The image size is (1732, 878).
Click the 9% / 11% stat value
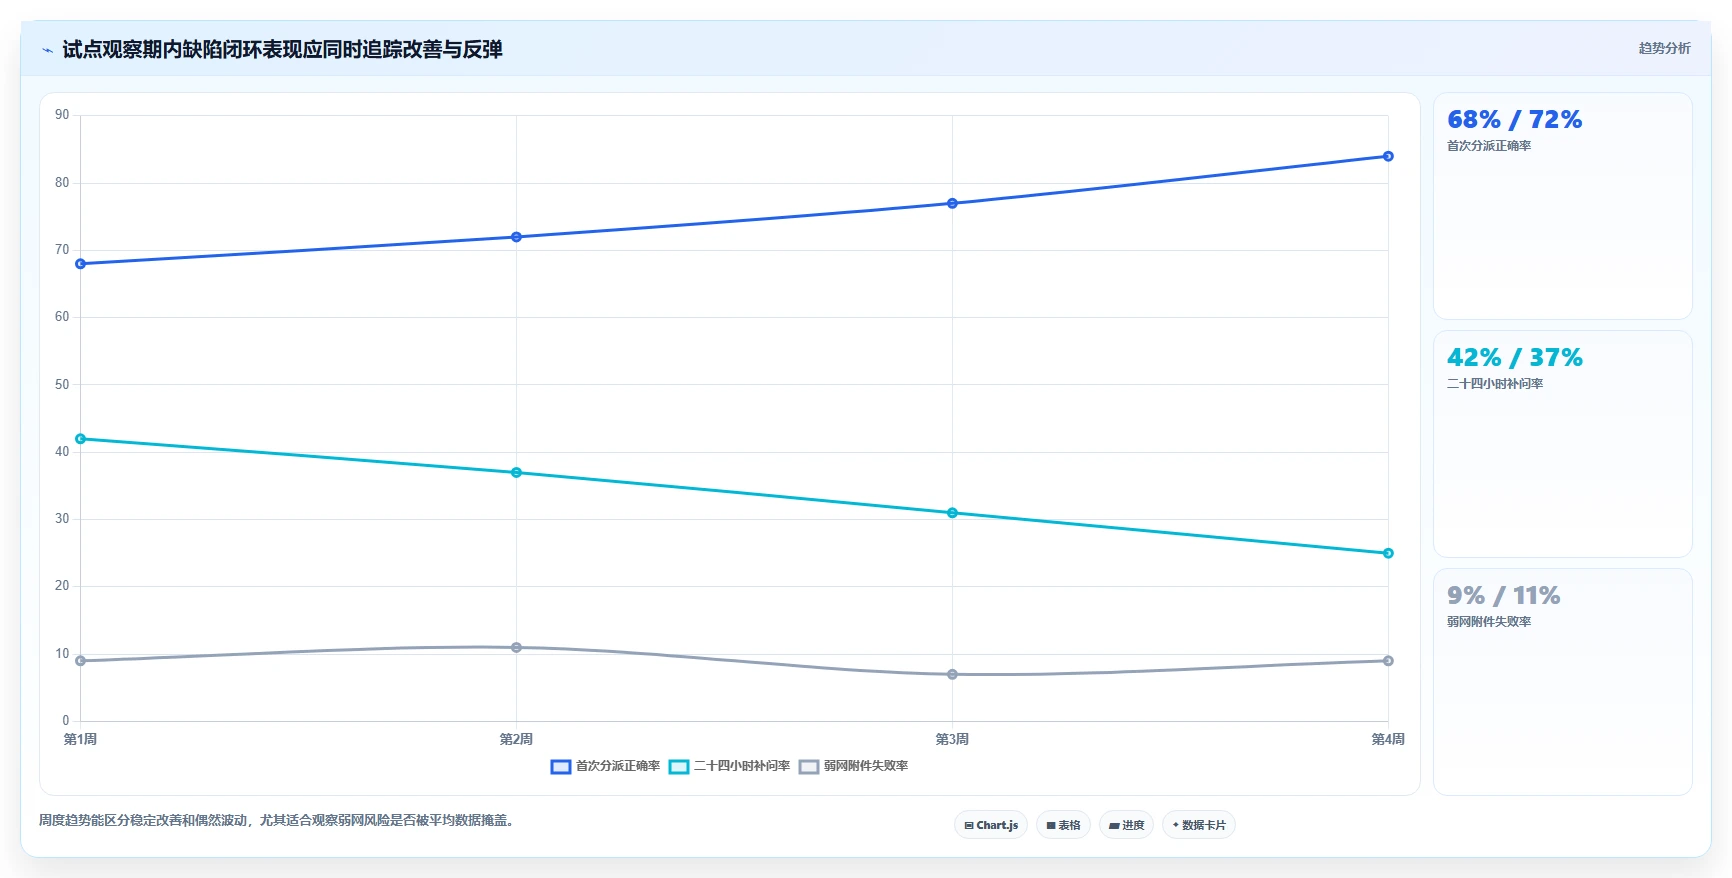[x=1503, y=596]
